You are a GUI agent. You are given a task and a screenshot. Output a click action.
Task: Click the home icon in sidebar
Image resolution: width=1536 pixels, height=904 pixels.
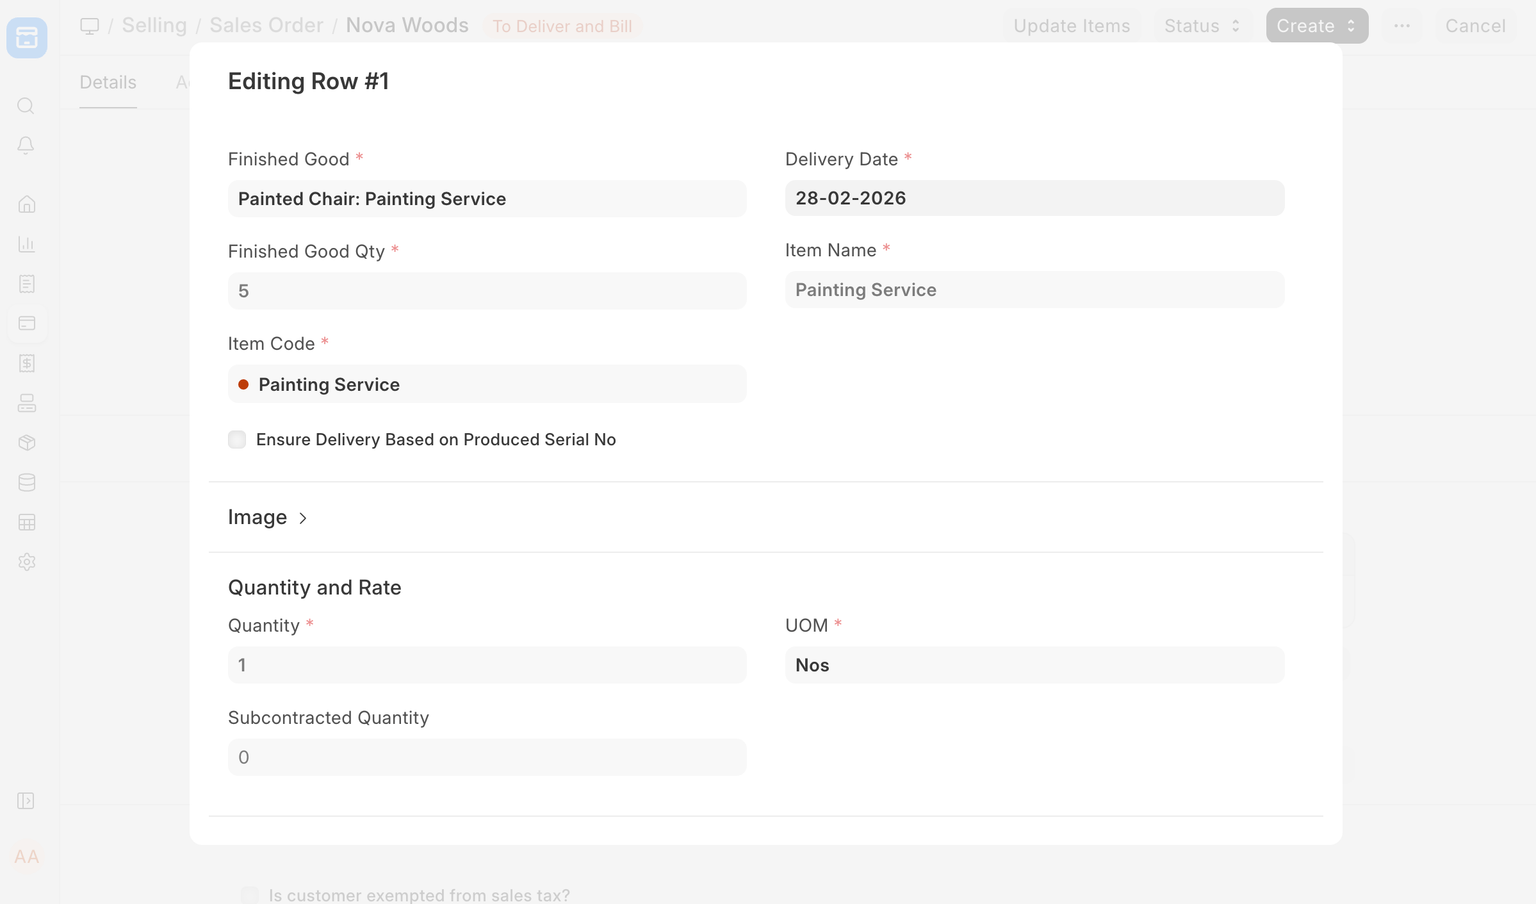coord(27,205)
